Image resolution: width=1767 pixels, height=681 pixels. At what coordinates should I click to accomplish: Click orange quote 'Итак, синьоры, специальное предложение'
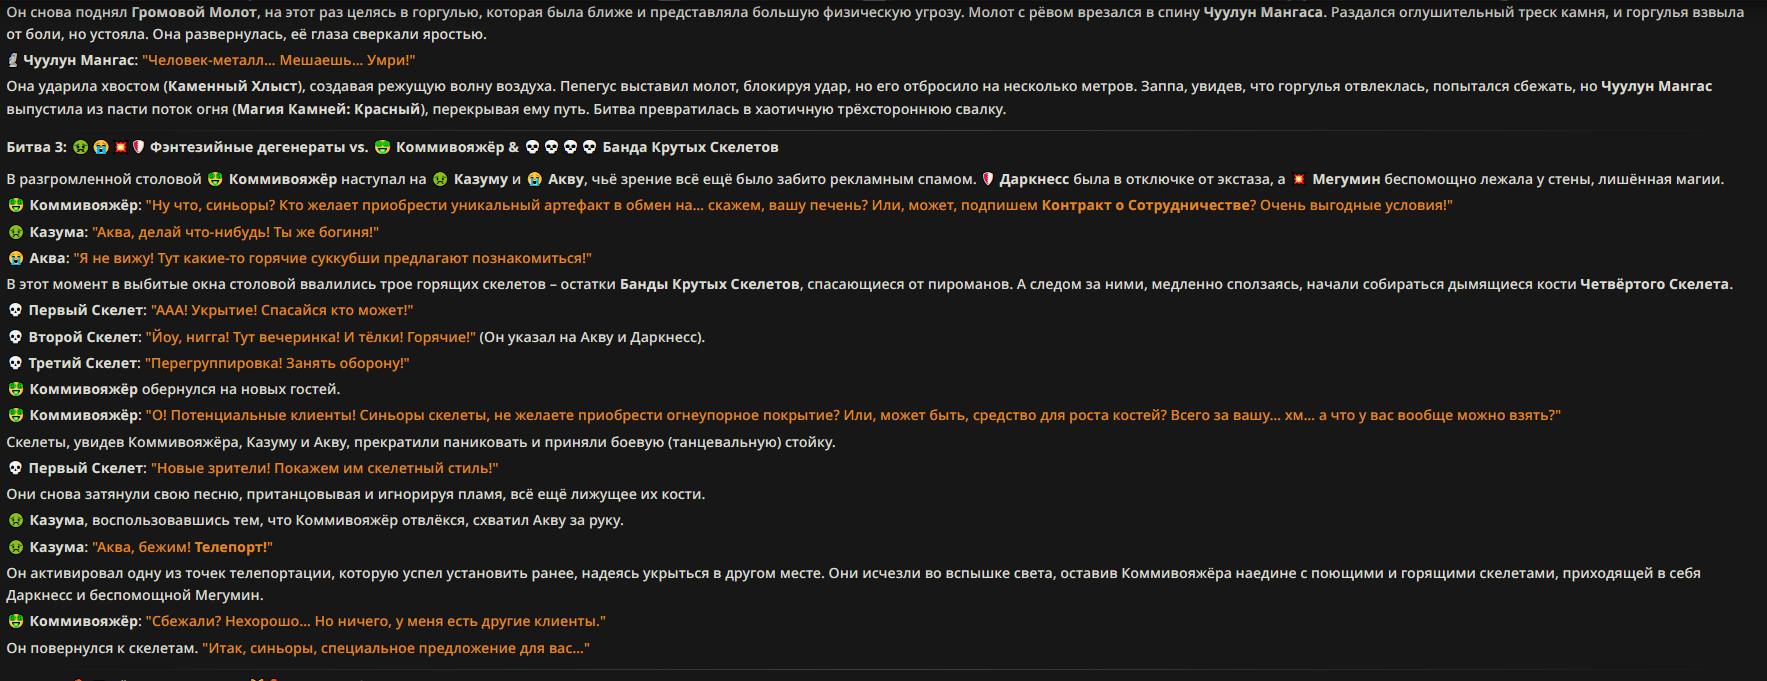click(x=396, y=648)
